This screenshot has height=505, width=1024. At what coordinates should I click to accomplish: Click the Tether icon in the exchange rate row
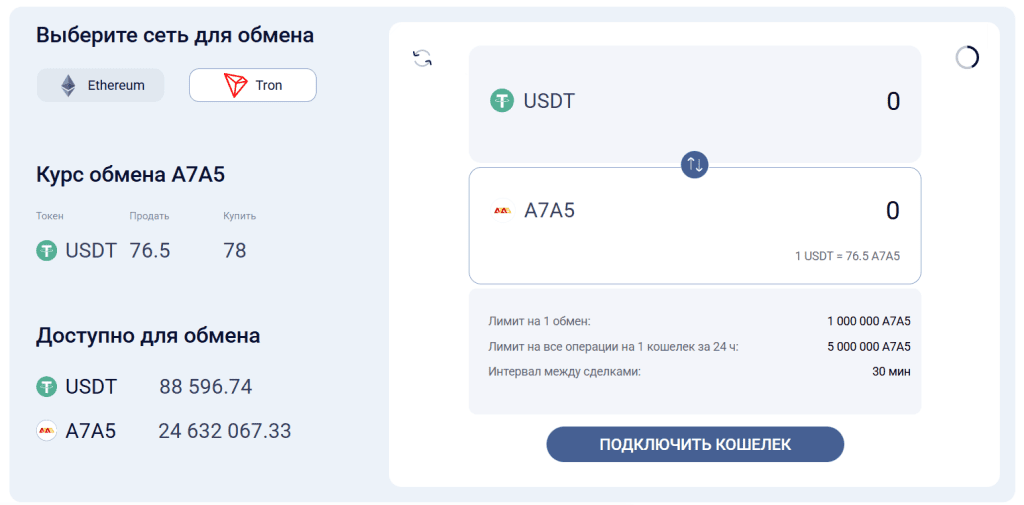click(47, 251)
